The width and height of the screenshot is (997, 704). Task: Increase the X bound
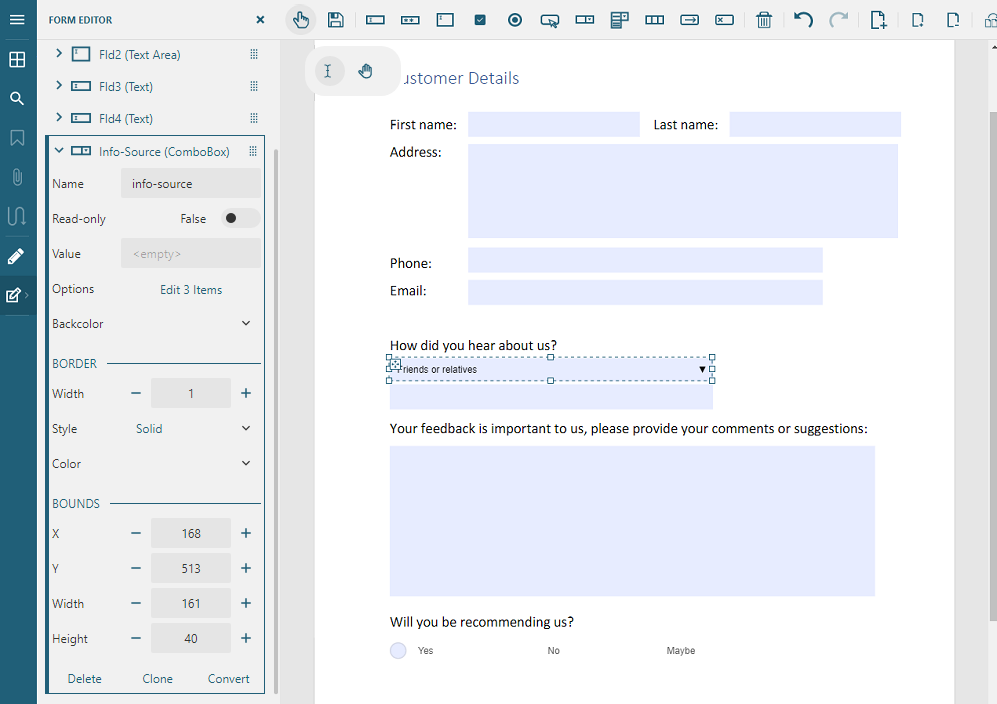(x=246, y=533)
